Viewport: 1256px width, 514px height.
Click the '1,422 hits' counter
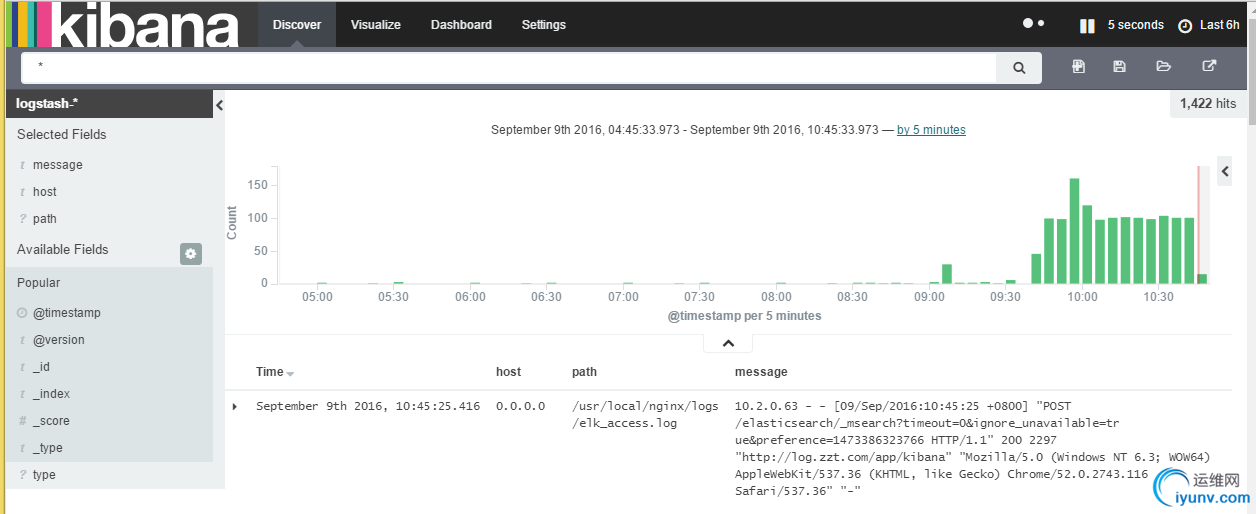pos(1208,104)
